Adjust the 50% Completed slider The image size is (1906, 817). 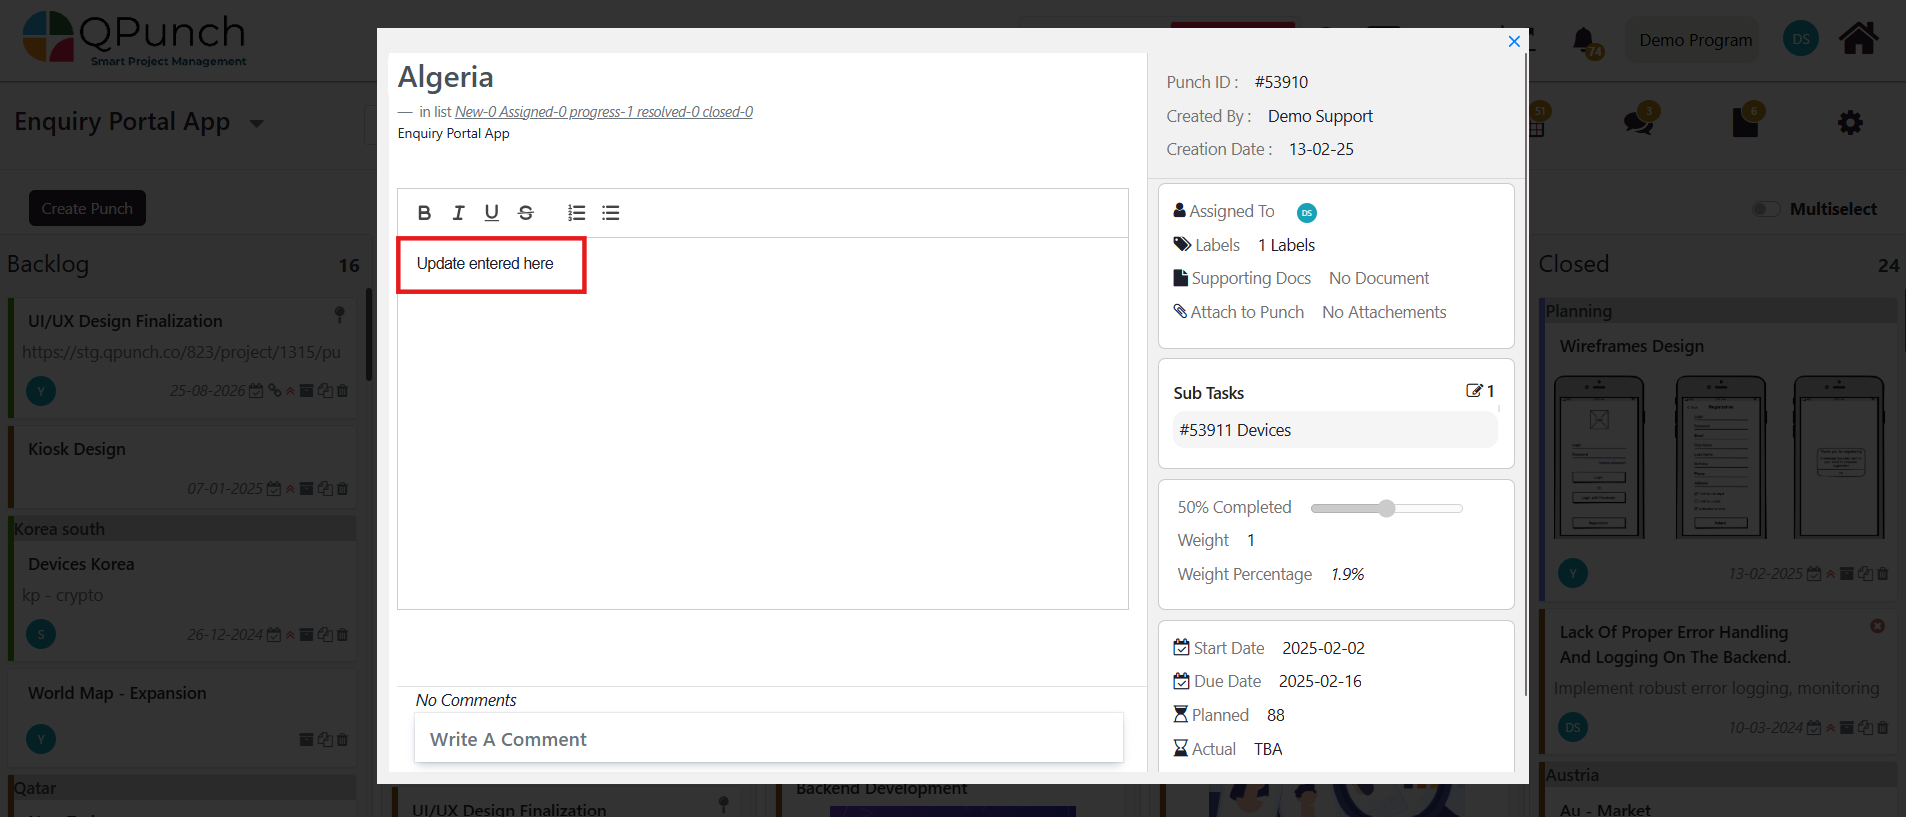1386,508
